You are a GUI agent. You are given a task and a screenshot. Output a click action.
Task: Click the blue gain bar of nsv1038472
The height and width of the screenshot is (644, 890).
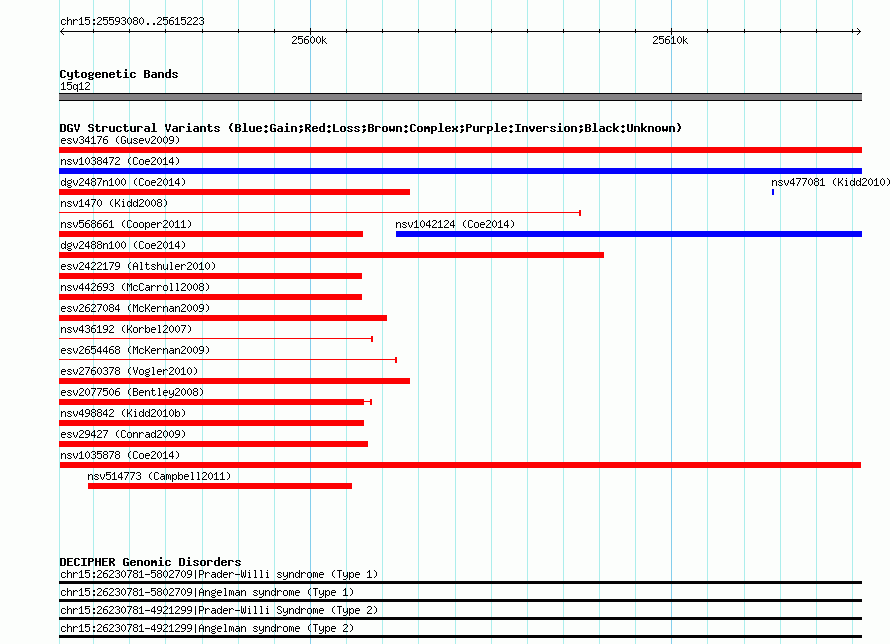(460, 171)
